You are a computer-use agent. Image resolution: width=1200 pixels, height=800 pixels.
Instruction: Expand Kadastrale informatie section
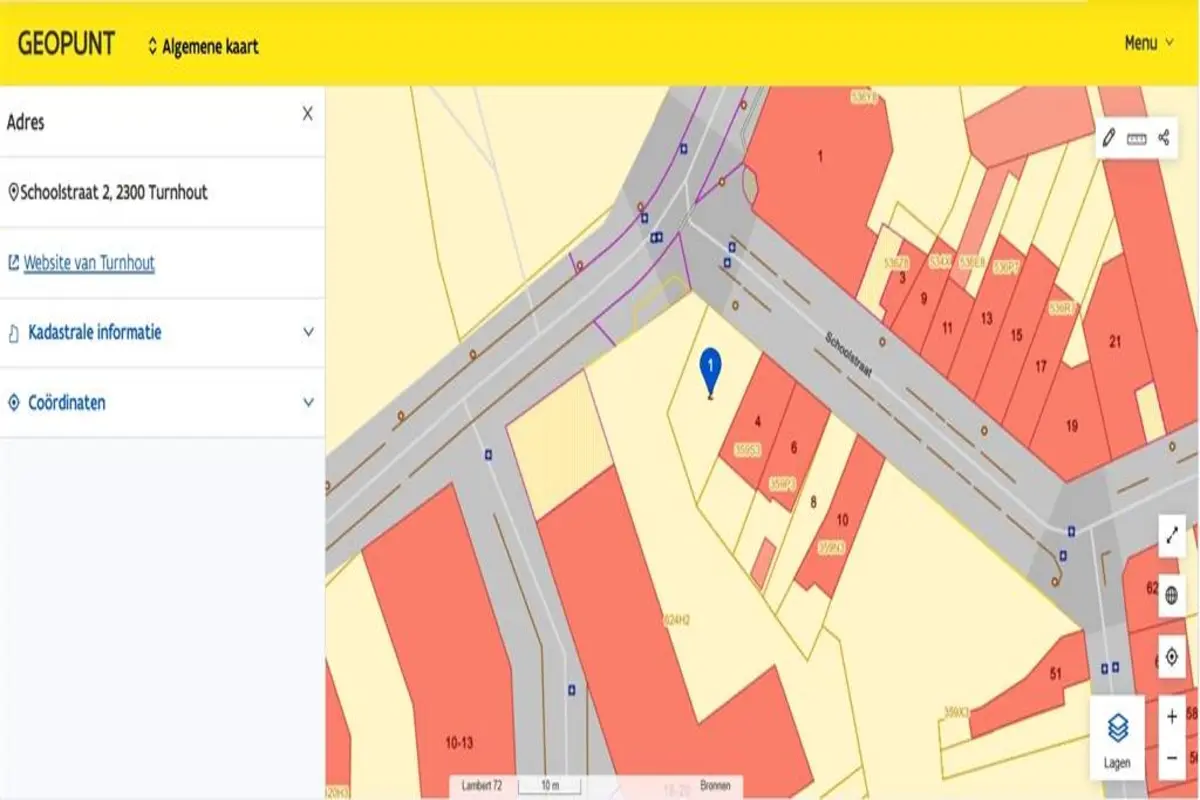160,332
